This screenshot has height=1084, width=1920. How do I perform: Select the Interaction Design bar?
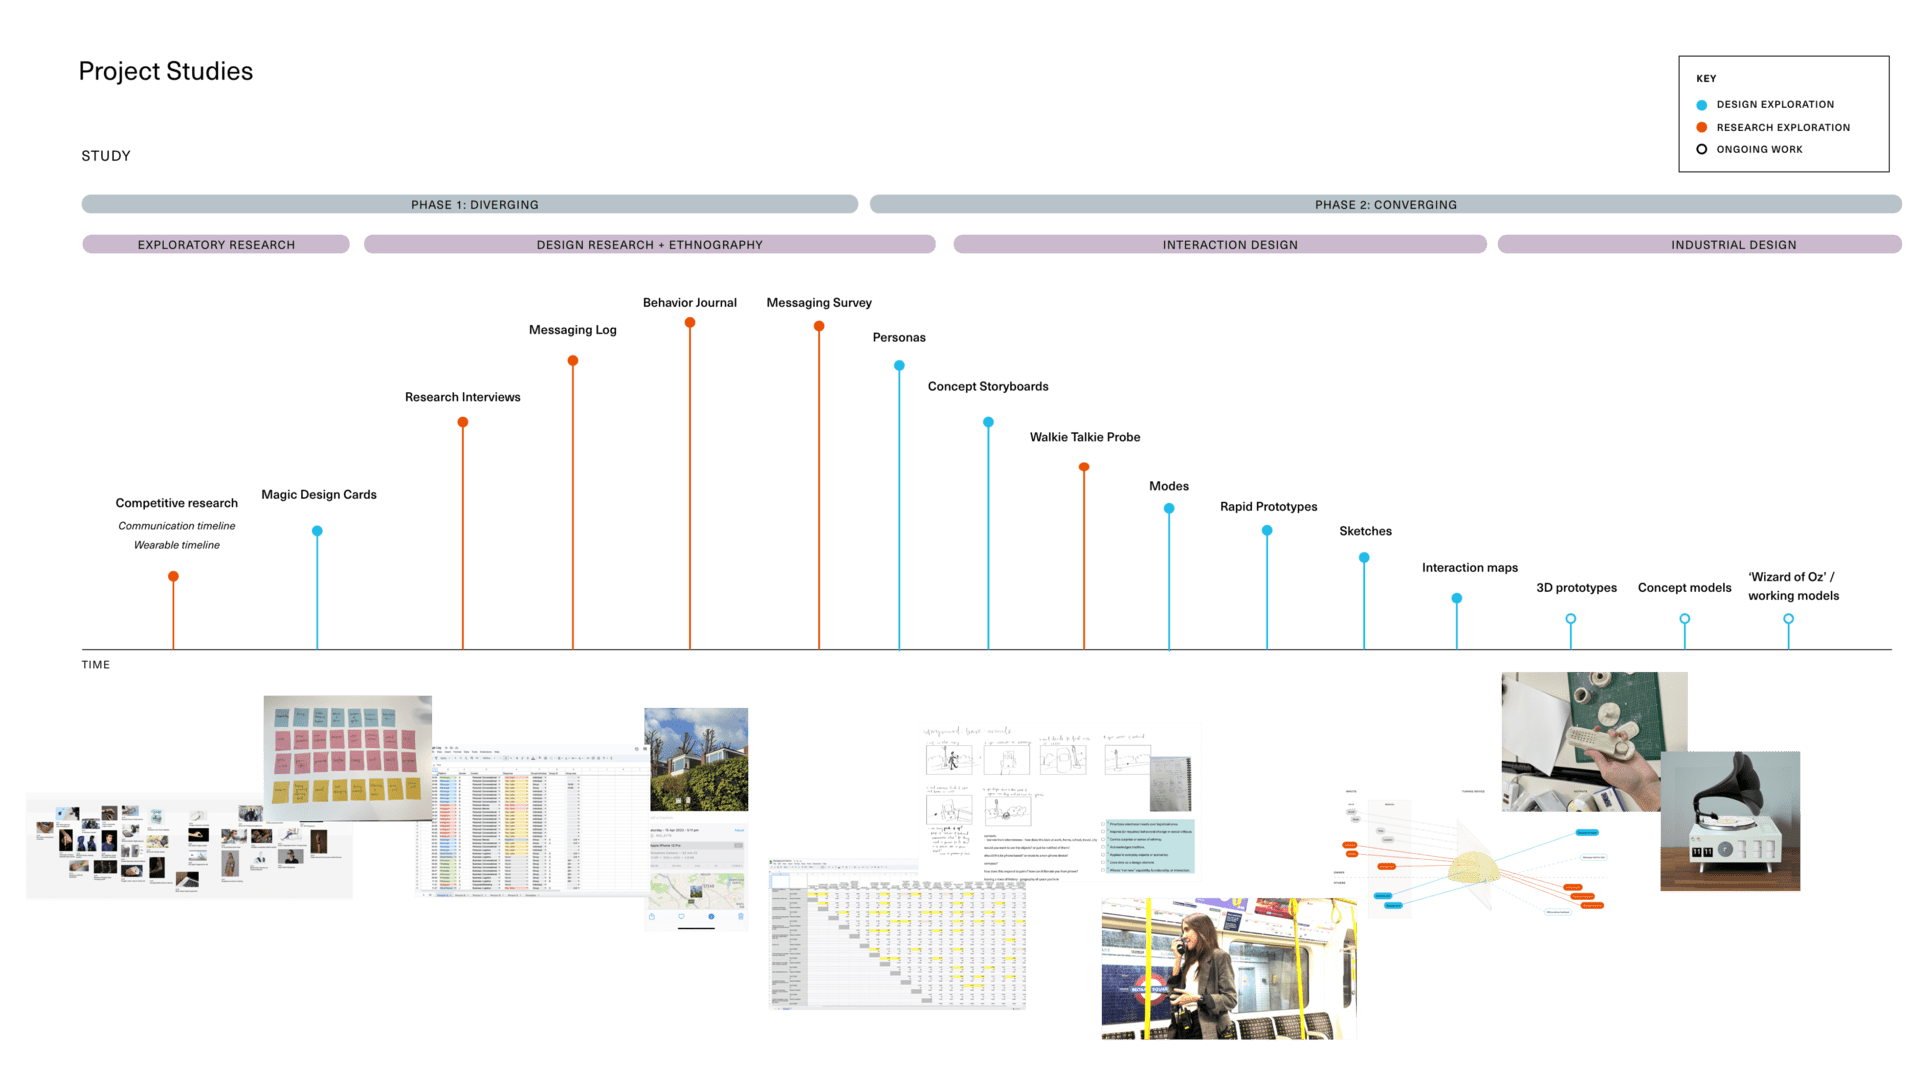[x=1220, y=244]
